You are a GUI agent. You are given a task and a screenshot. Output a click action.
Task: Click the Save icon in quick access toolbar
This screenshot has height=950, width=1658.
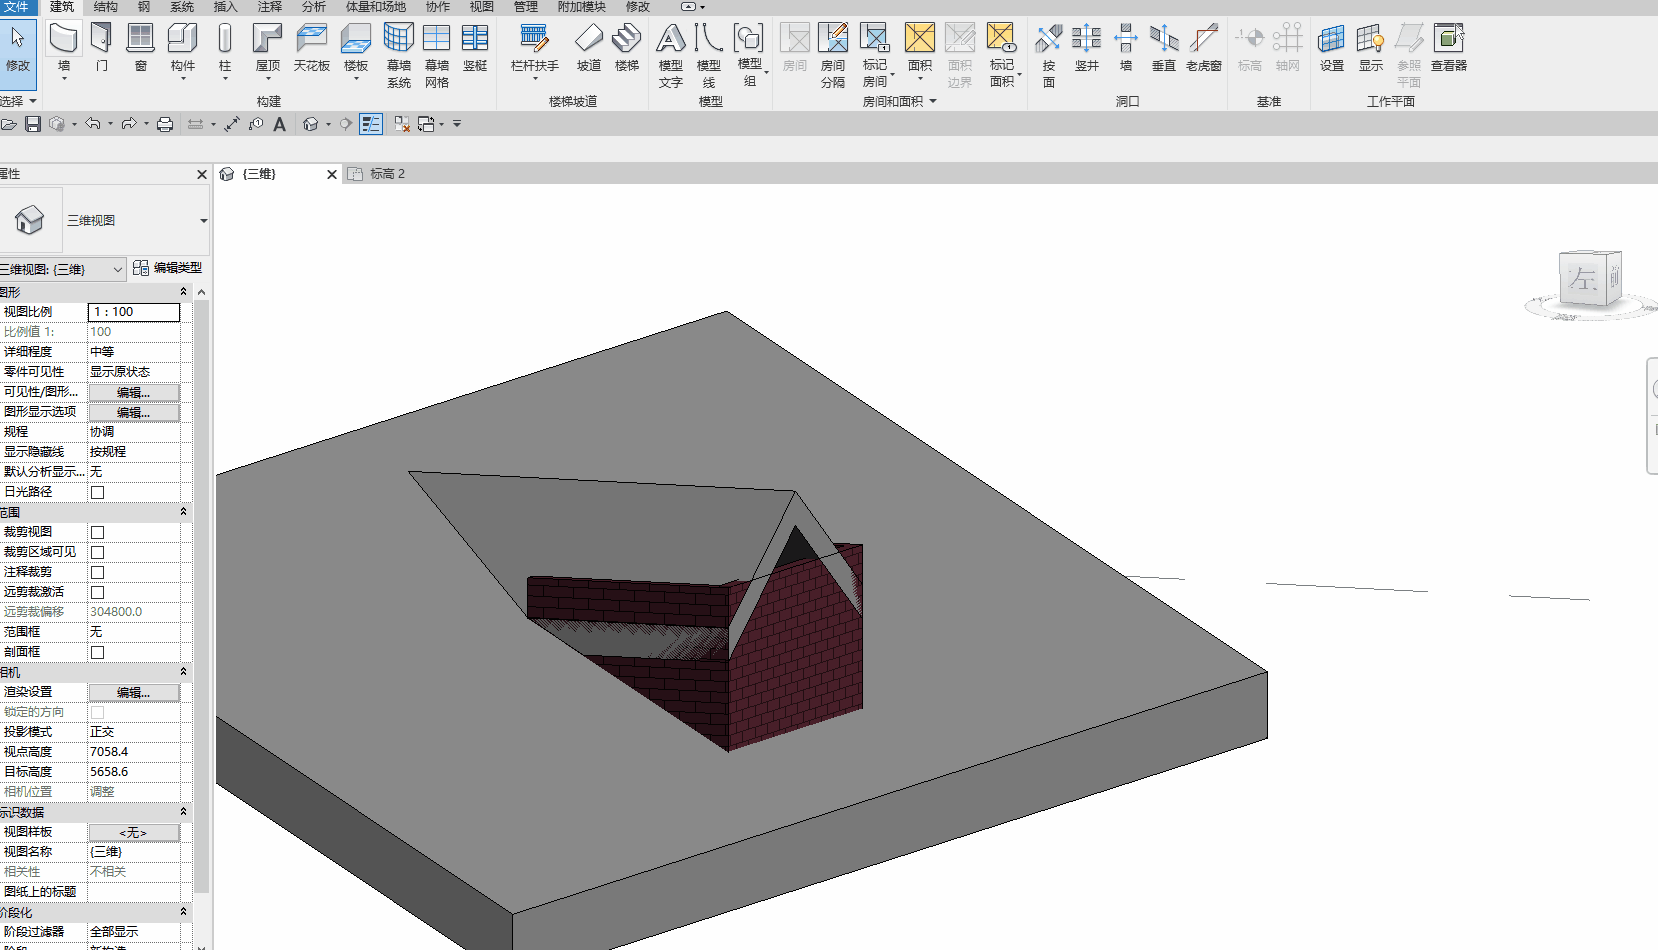click(x=33, y=124)
